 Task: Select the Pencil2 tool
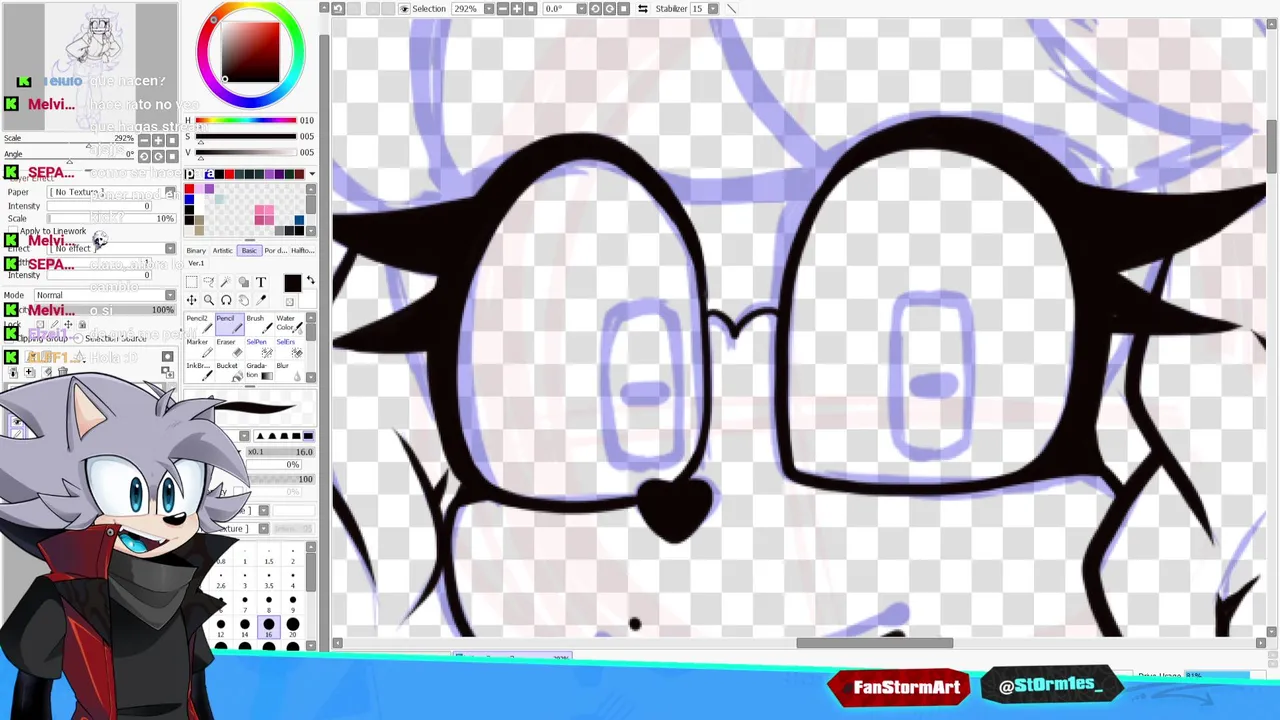(x=199, y=325)
